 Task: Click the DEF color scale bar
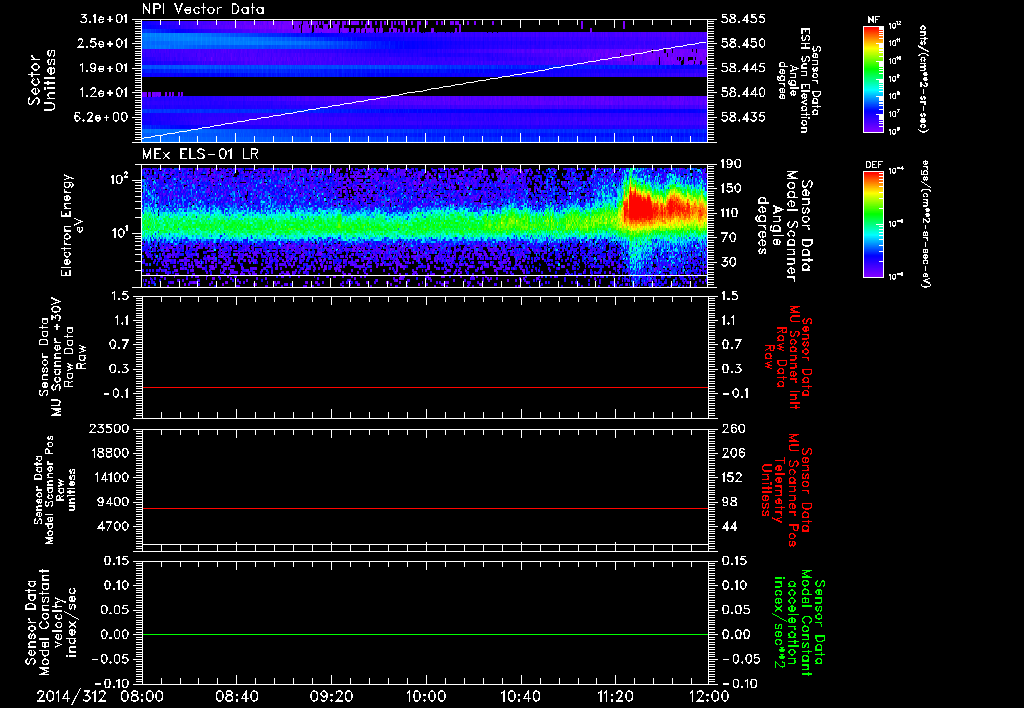[873, 224]
